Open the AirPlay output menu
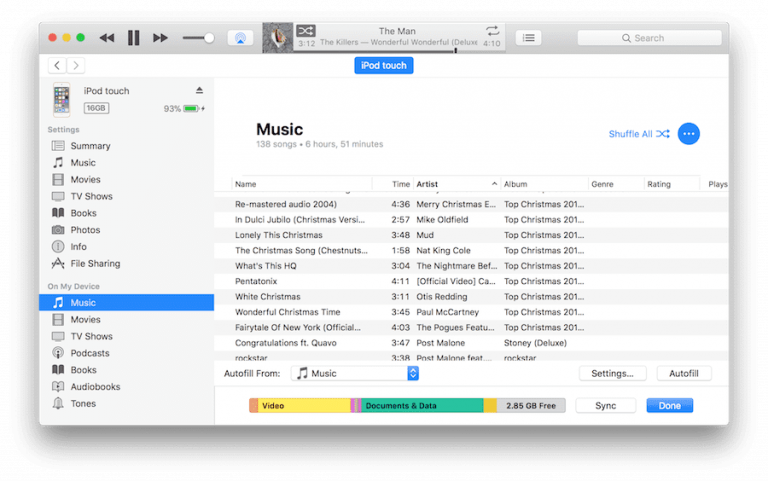The height and width of the screenshot is (481, 768). 240,38
